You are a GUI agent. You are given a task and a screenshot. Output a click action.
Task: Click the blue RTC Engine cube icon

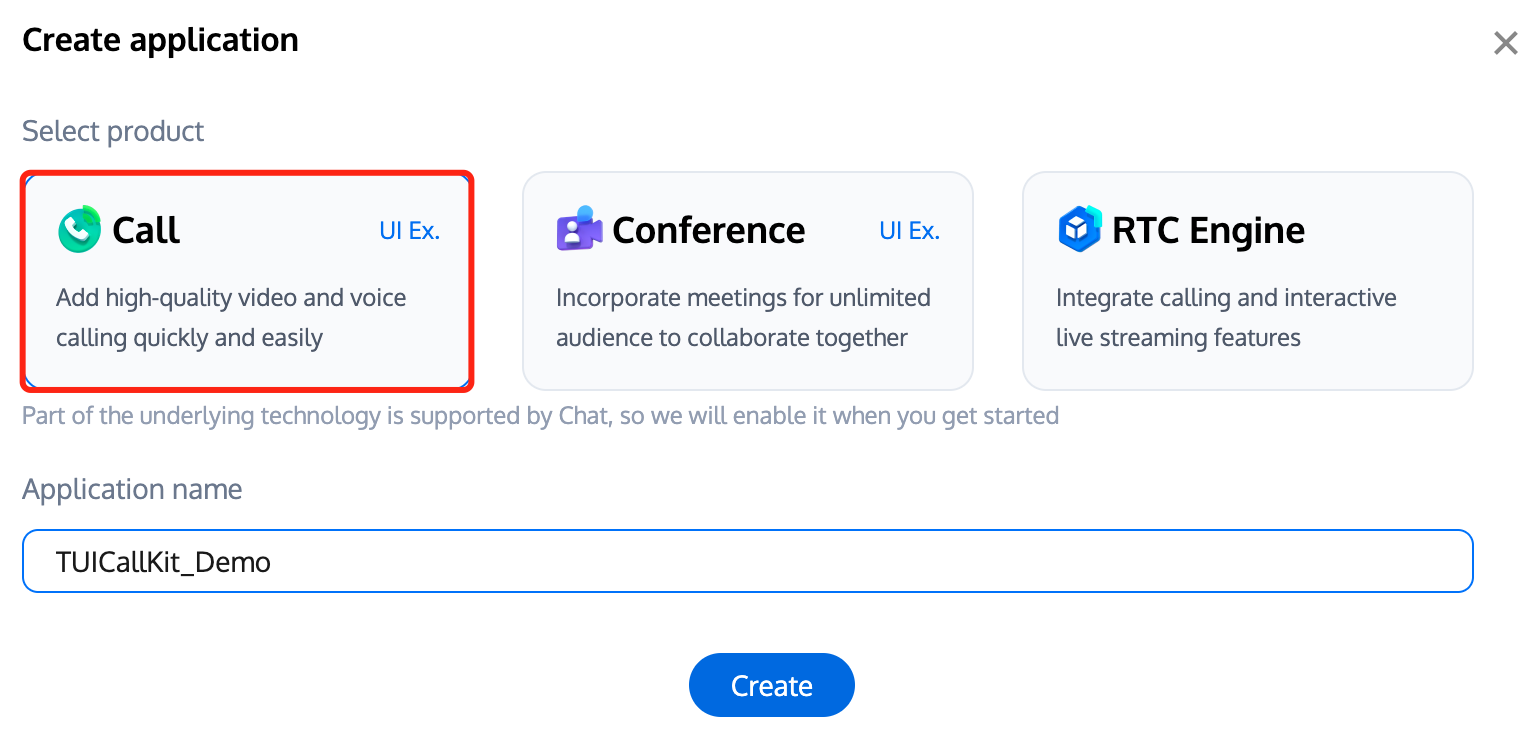tap(1079, 229)
